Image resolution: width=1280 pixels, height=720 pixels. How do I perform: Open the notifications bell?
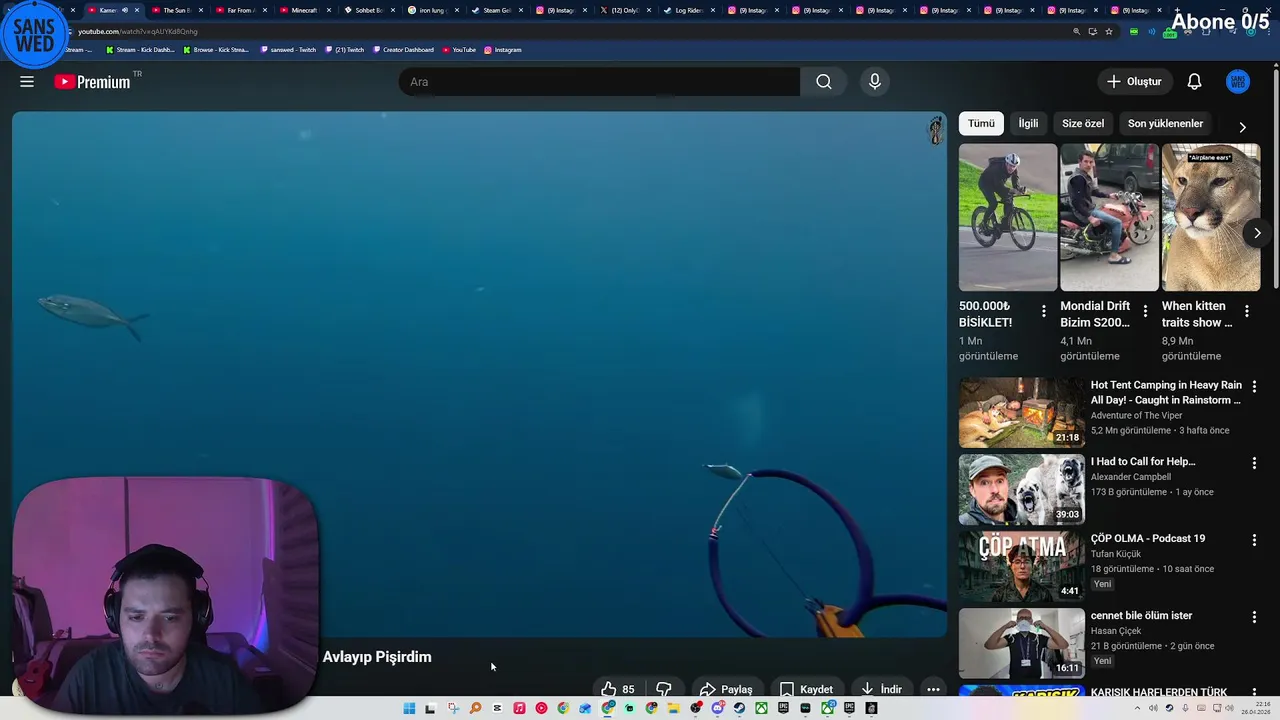[1194, 82]
